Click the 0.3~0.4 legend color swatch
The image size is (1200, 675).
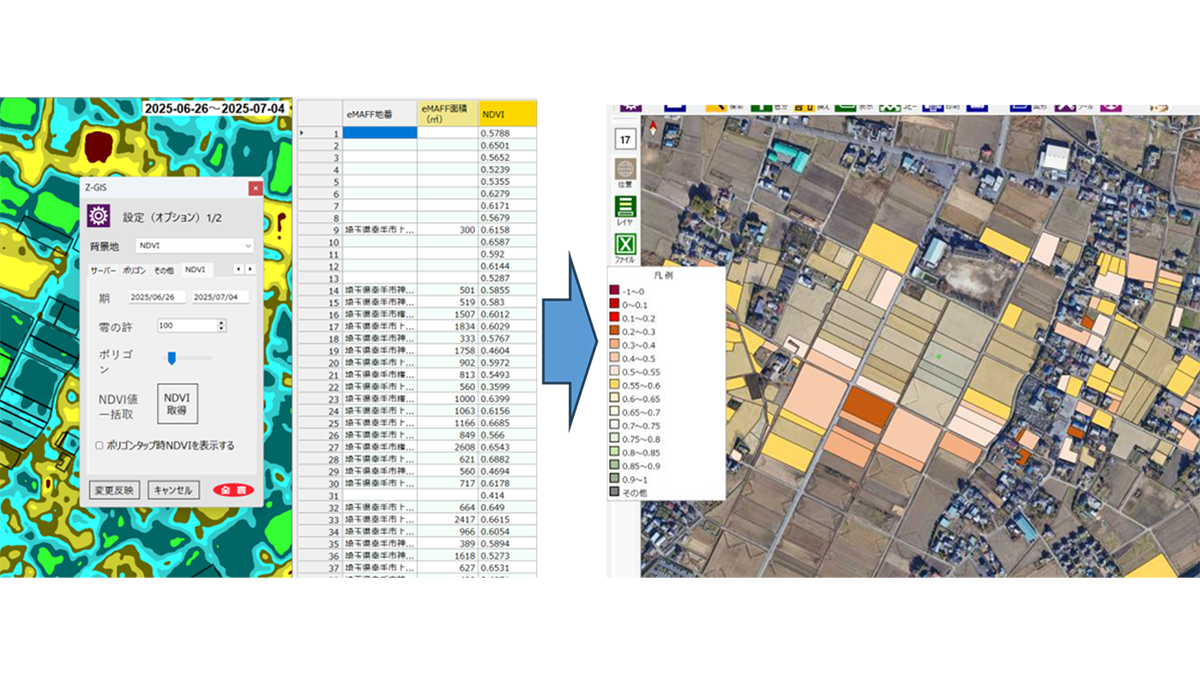click(615, 345)
